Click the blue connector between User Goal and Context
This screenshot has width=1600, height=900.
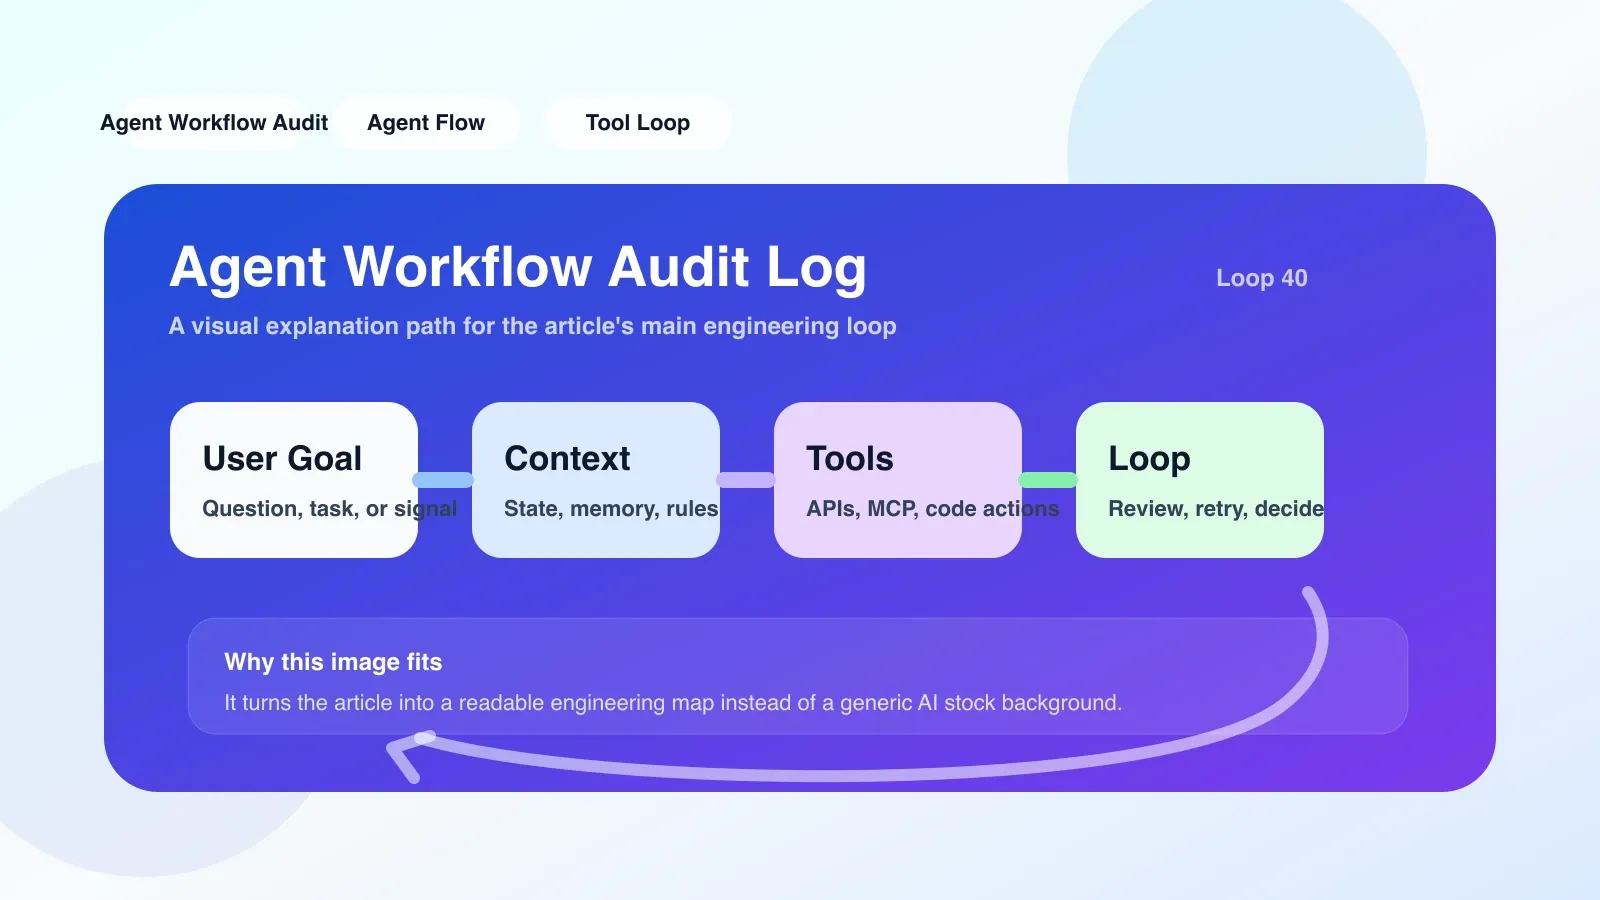click(x=444, y=480)
